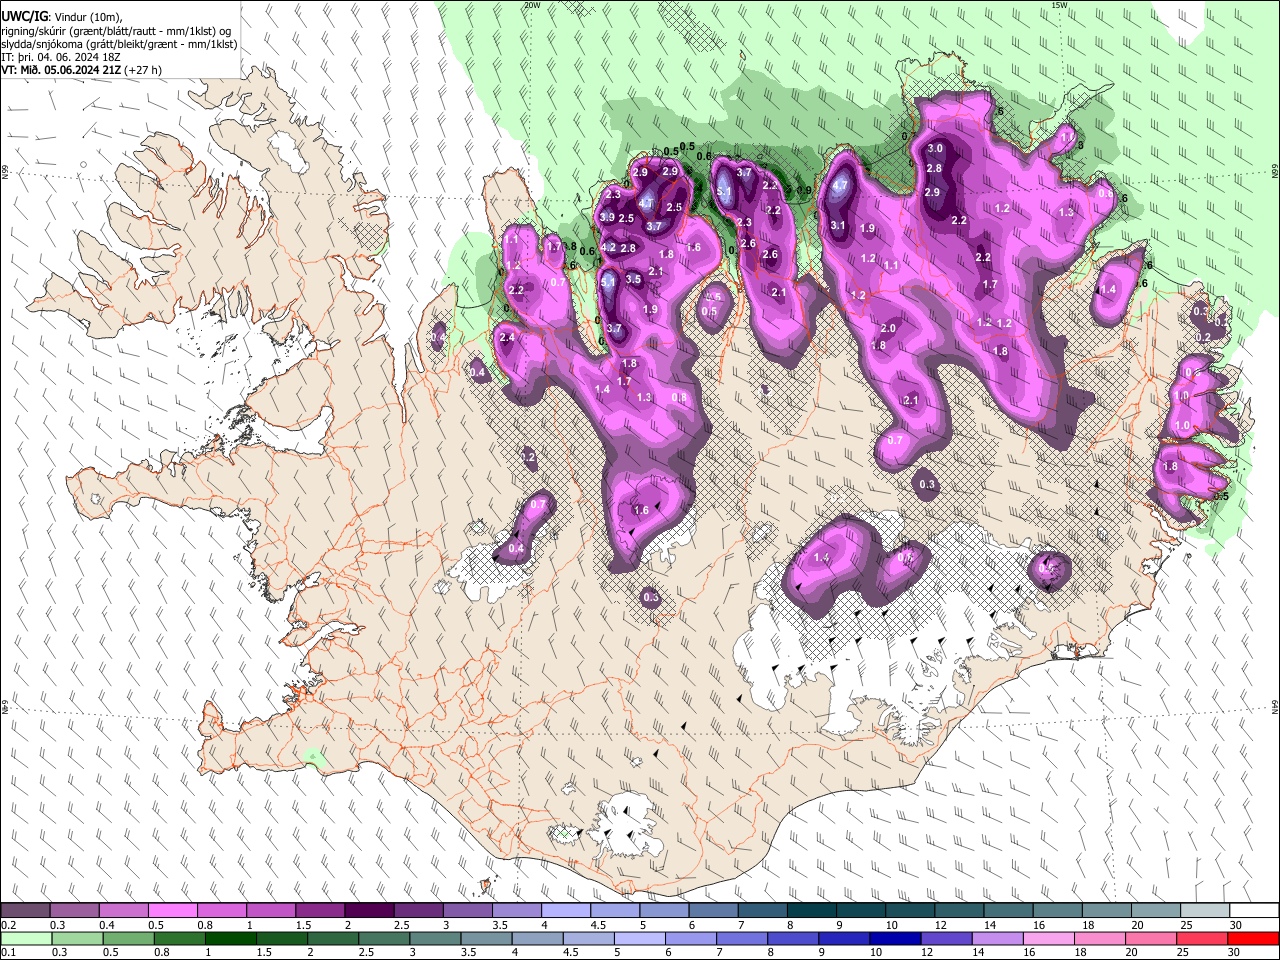Click the 'UWC/IG: Vindur (10m),' title line
This screenshot has height=960, width=1280.
tap(62, 16)
